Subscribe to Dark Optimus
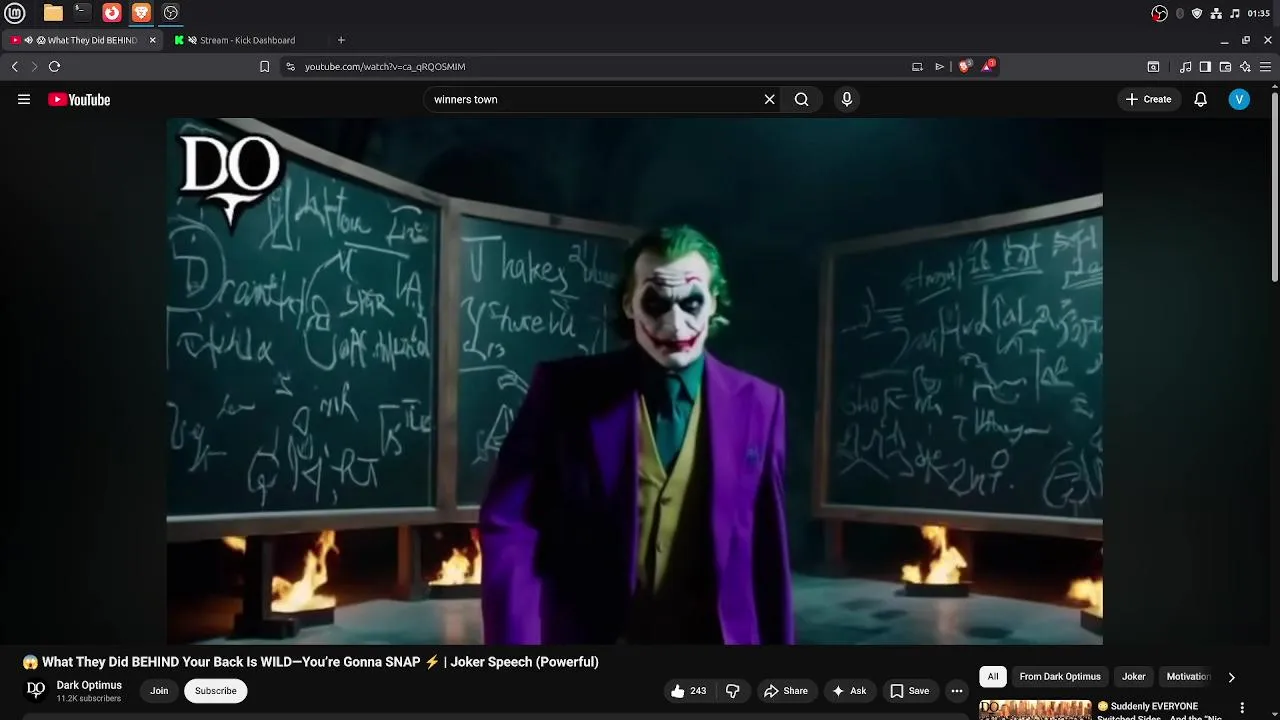This screenshot has width=1280, height=720. tap(215, 691)
